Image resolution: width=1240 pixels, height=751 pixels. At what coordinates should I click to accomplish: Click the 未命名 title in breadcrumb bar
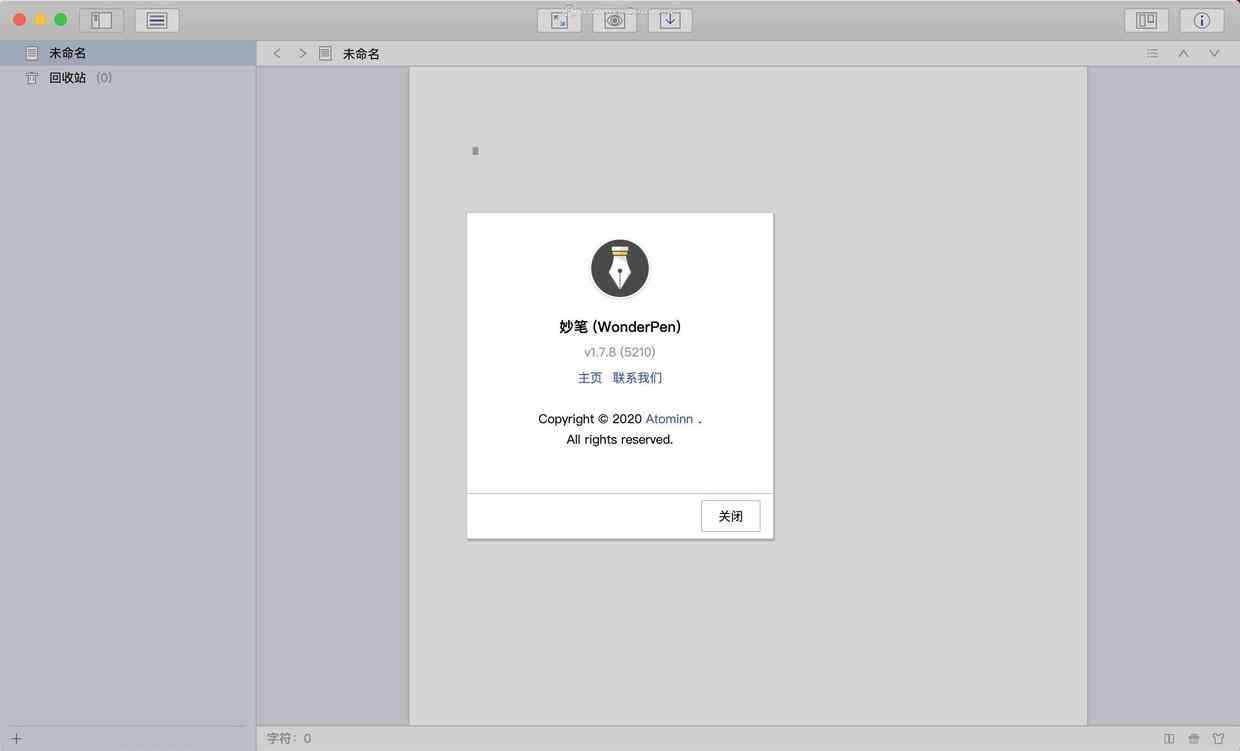pyautogui.click(x=361, y=54)
